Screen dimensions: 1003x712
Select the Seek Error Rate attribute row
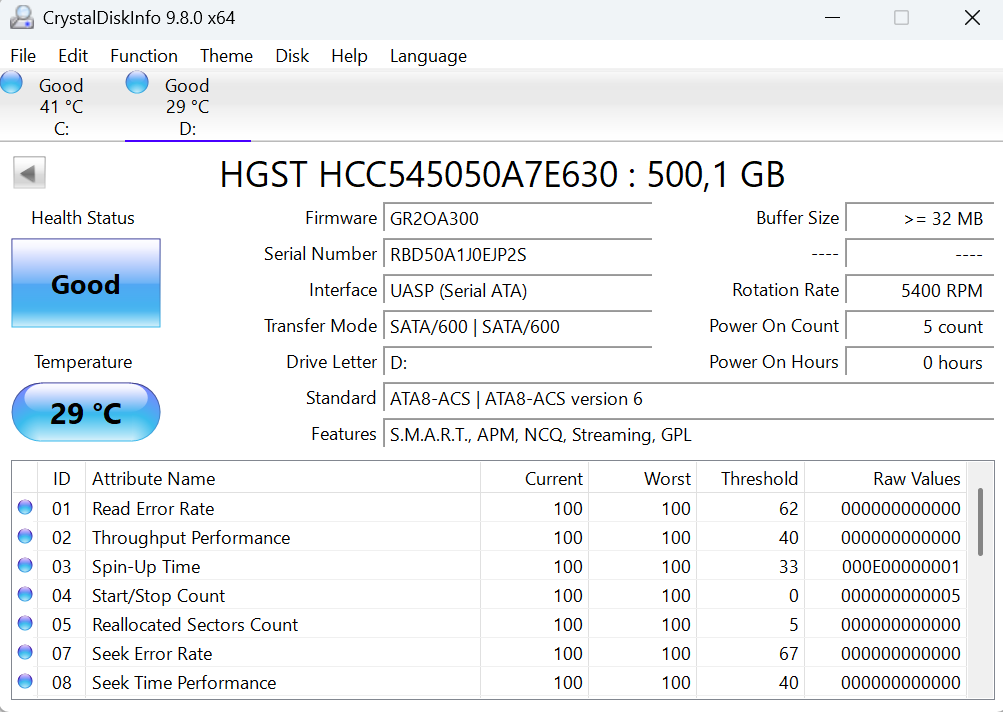489,654
